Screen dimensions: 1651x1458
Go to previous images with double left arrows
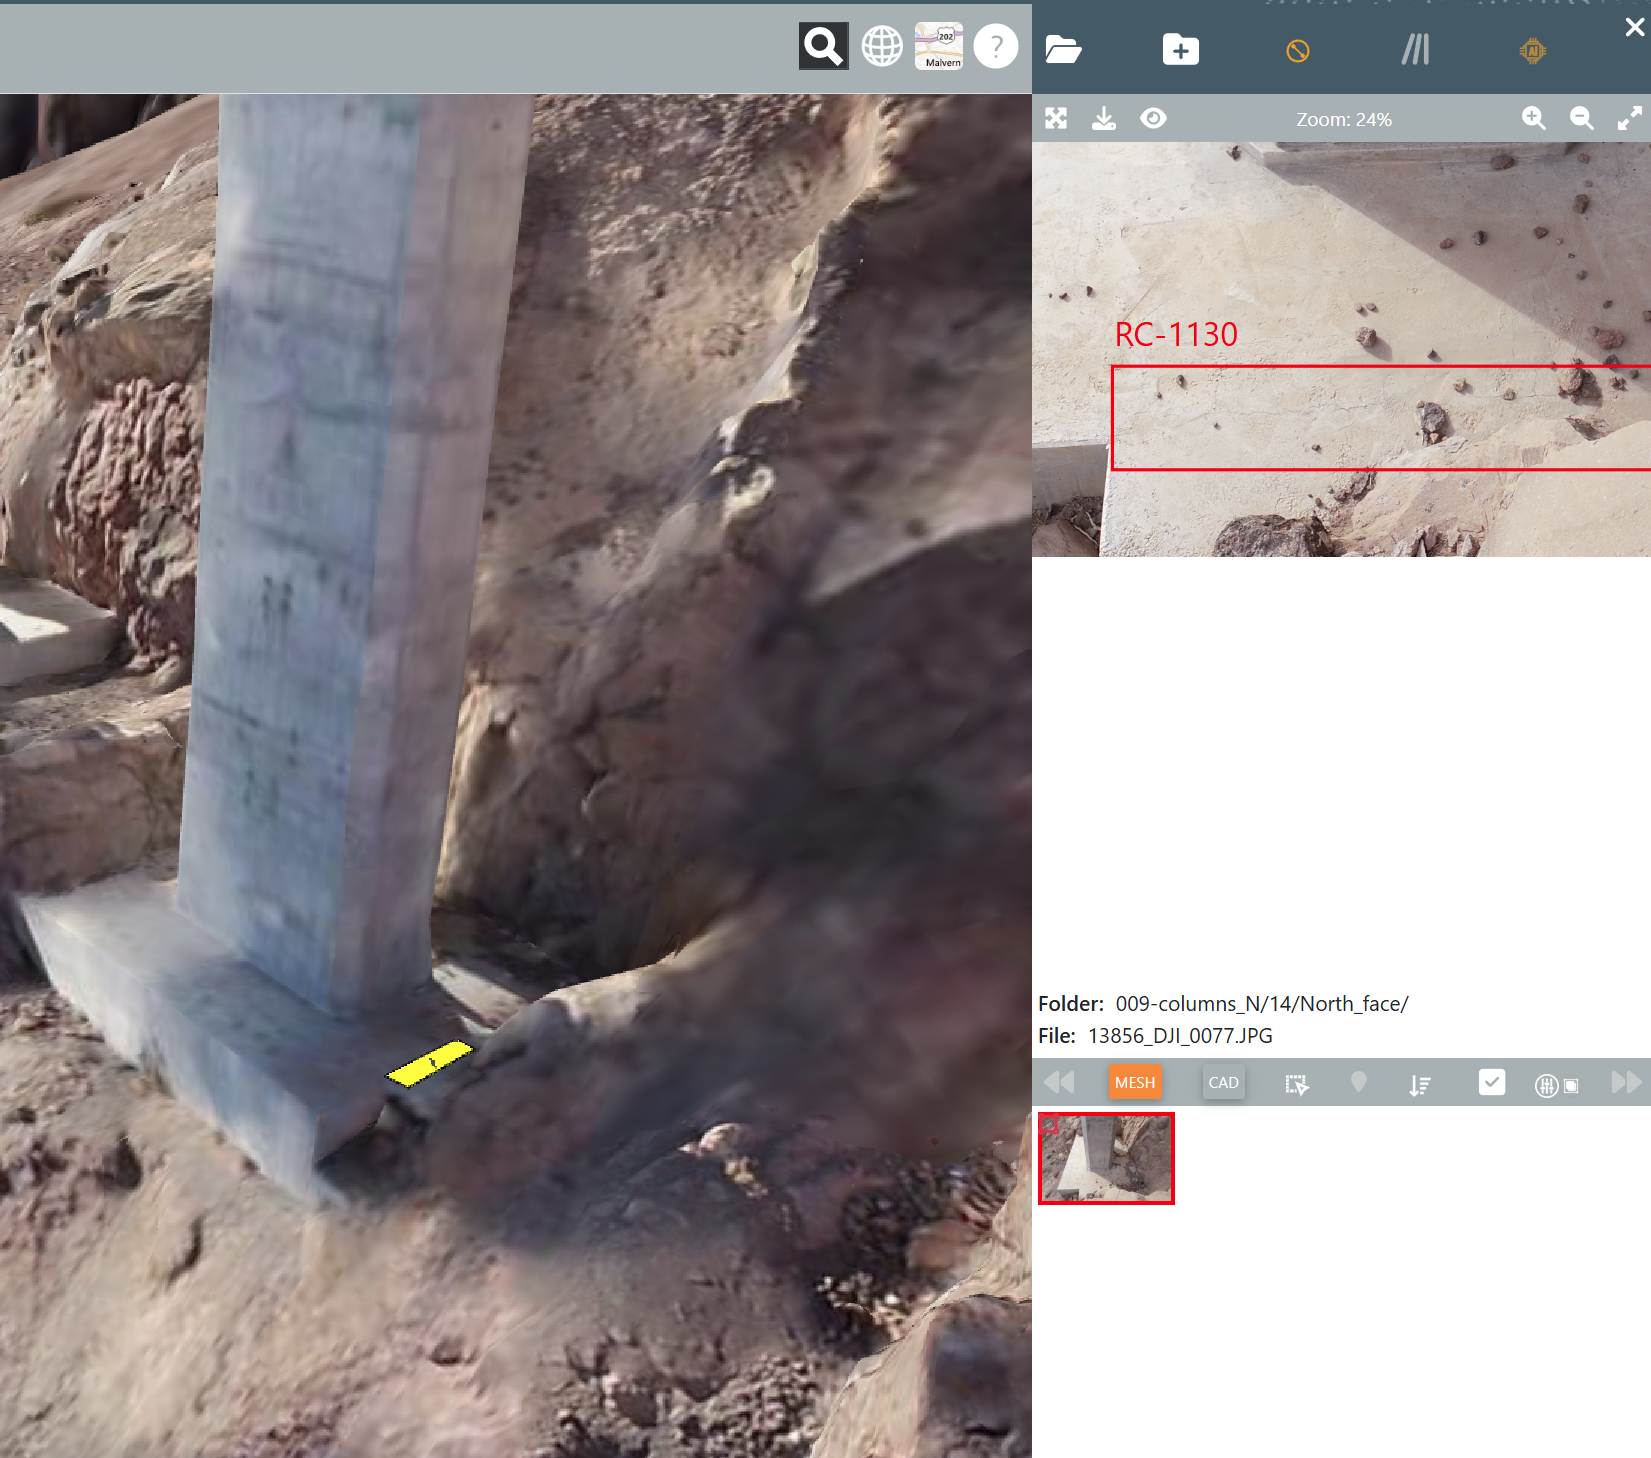click(1059, 1082)
